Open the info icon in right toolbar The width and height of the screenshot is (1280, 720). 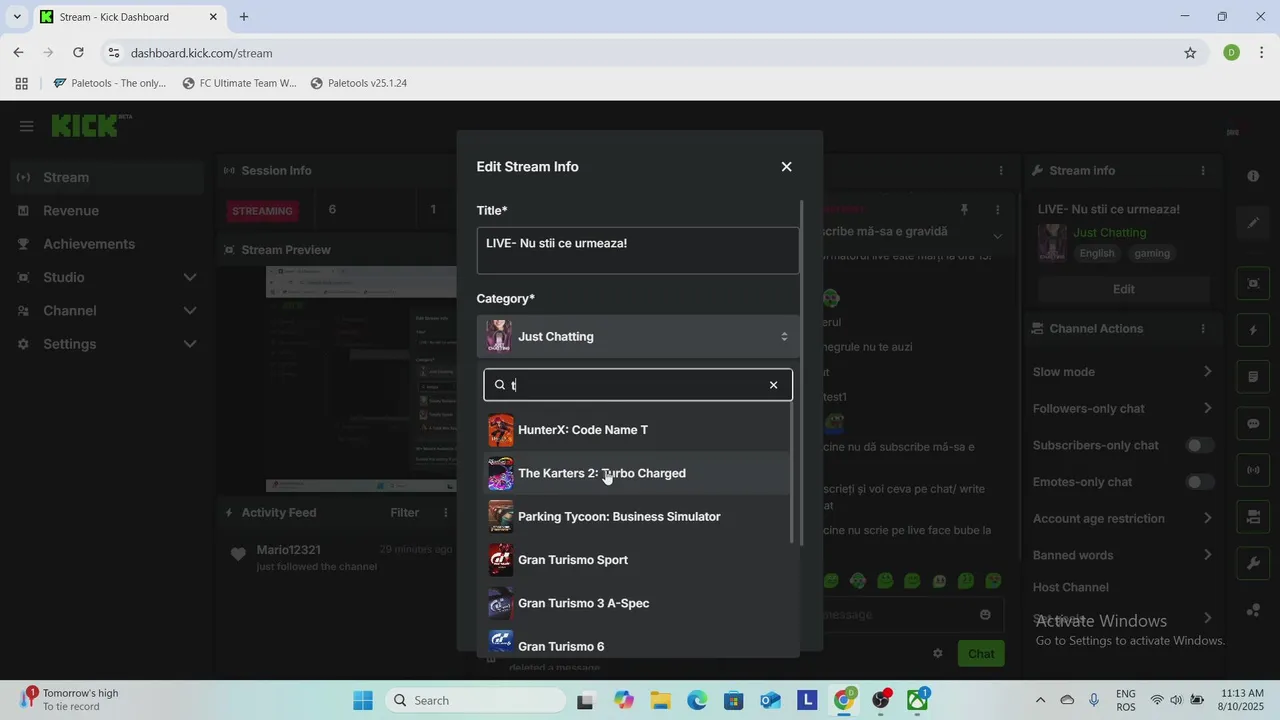pos(1253,176)
